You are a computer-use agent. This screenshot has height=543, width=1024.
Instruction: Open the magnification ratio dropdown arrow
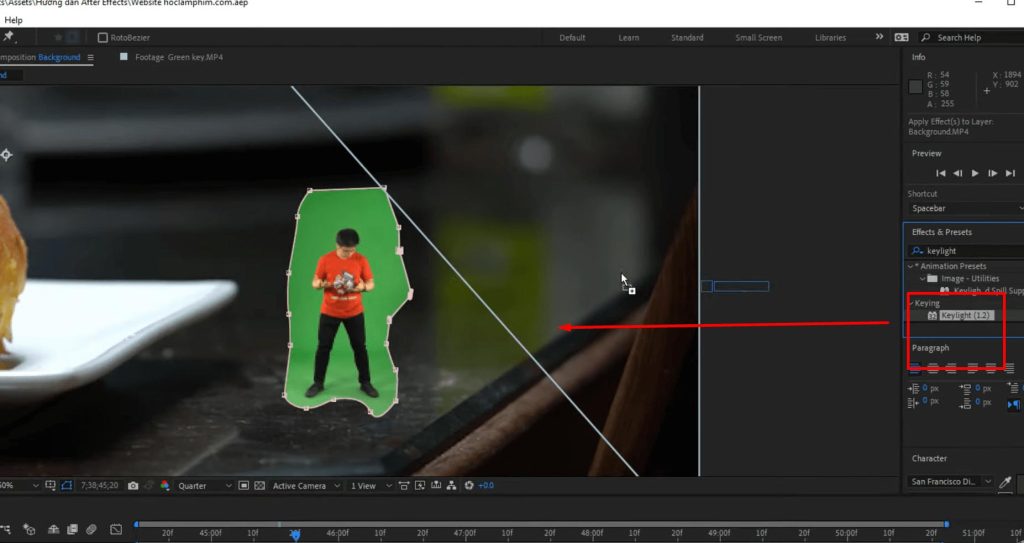(35, 485)
